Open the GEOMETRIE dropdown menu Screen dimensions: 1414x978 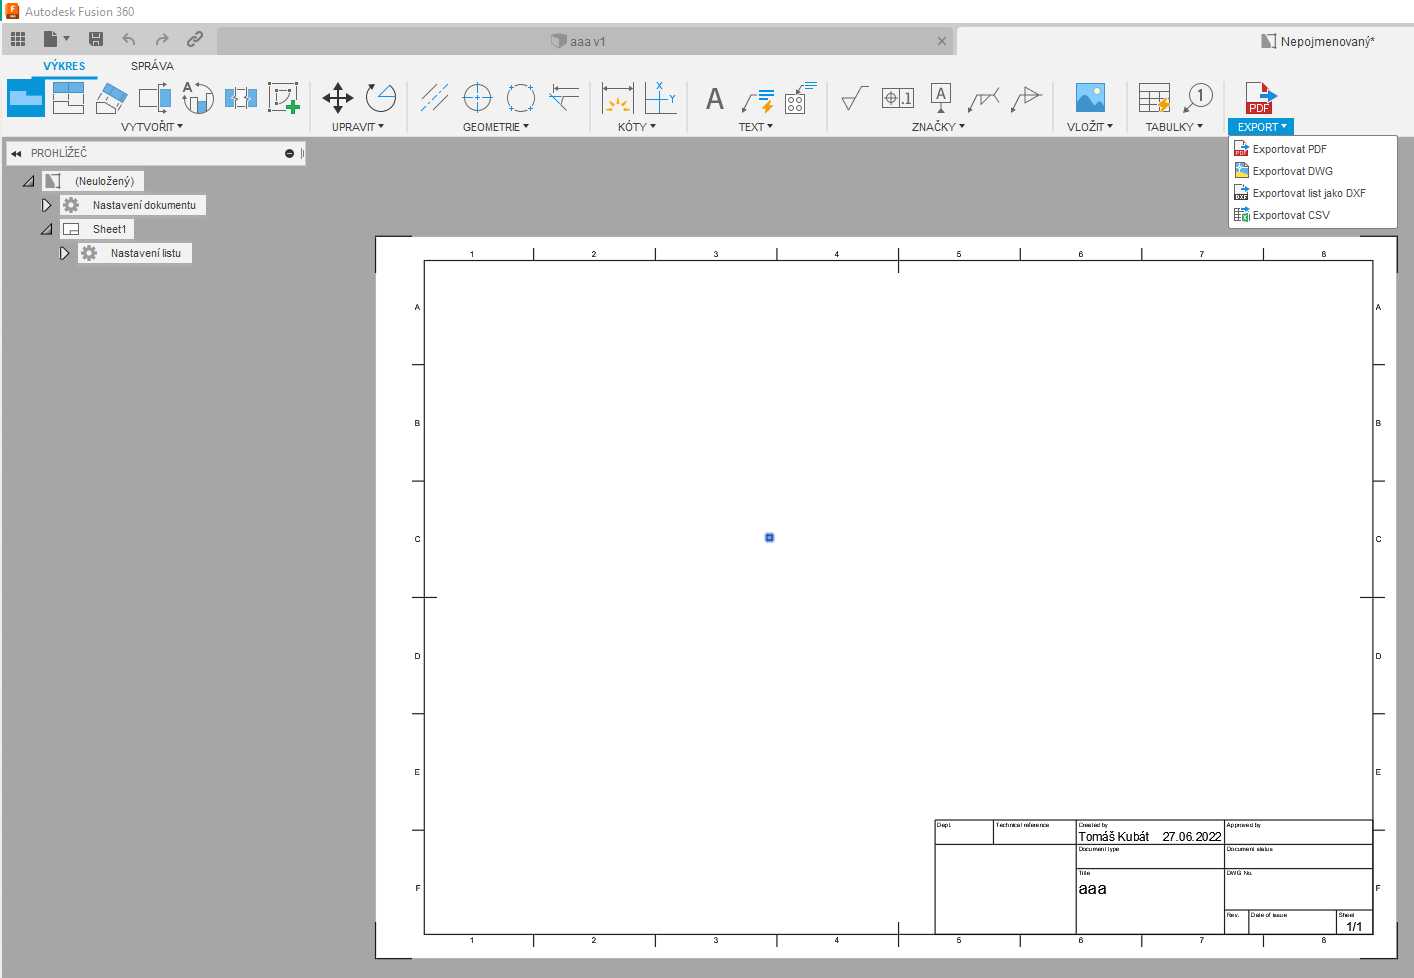pyautogui.click(x=495, y=127)
